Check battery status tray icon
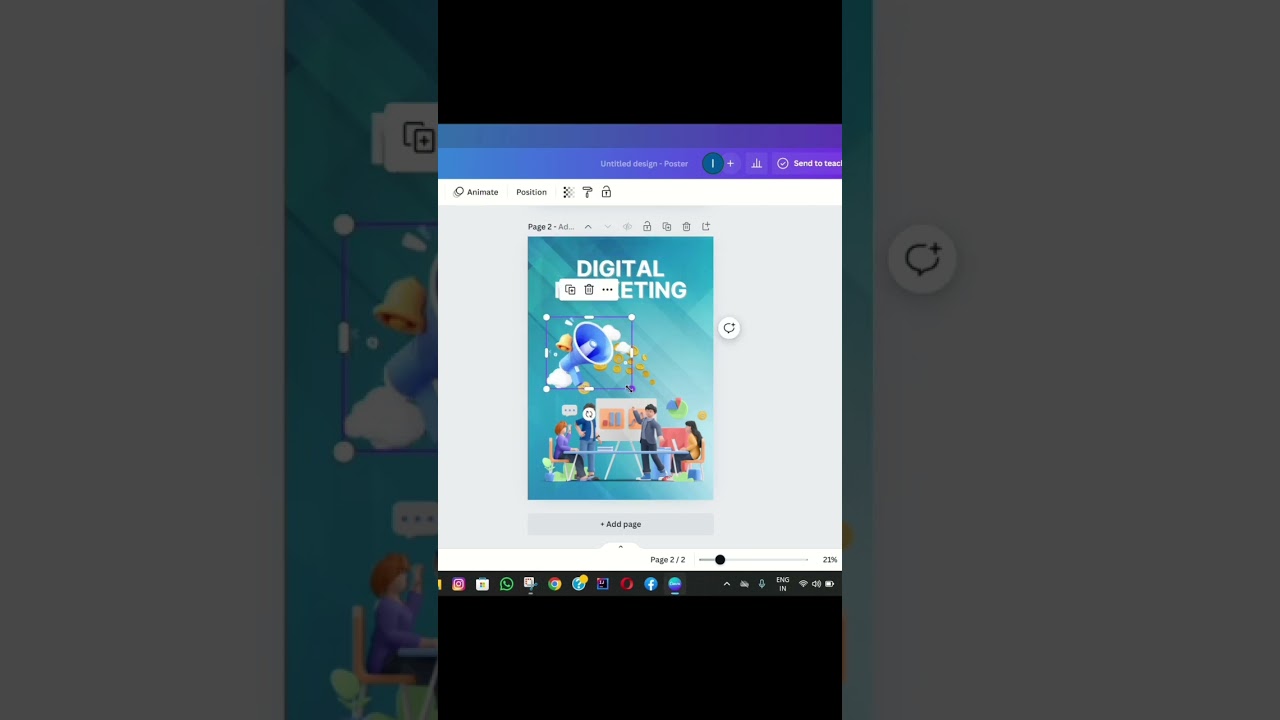The image size is (1280, 720). [x=829, y=584]
